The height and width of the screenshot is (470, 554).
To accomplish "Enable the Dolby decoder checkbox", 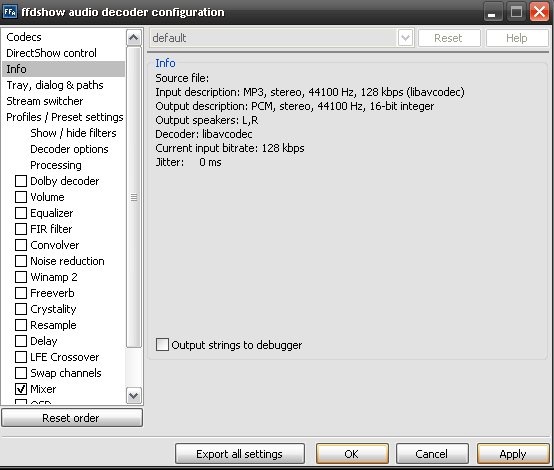I will [21, 181].
